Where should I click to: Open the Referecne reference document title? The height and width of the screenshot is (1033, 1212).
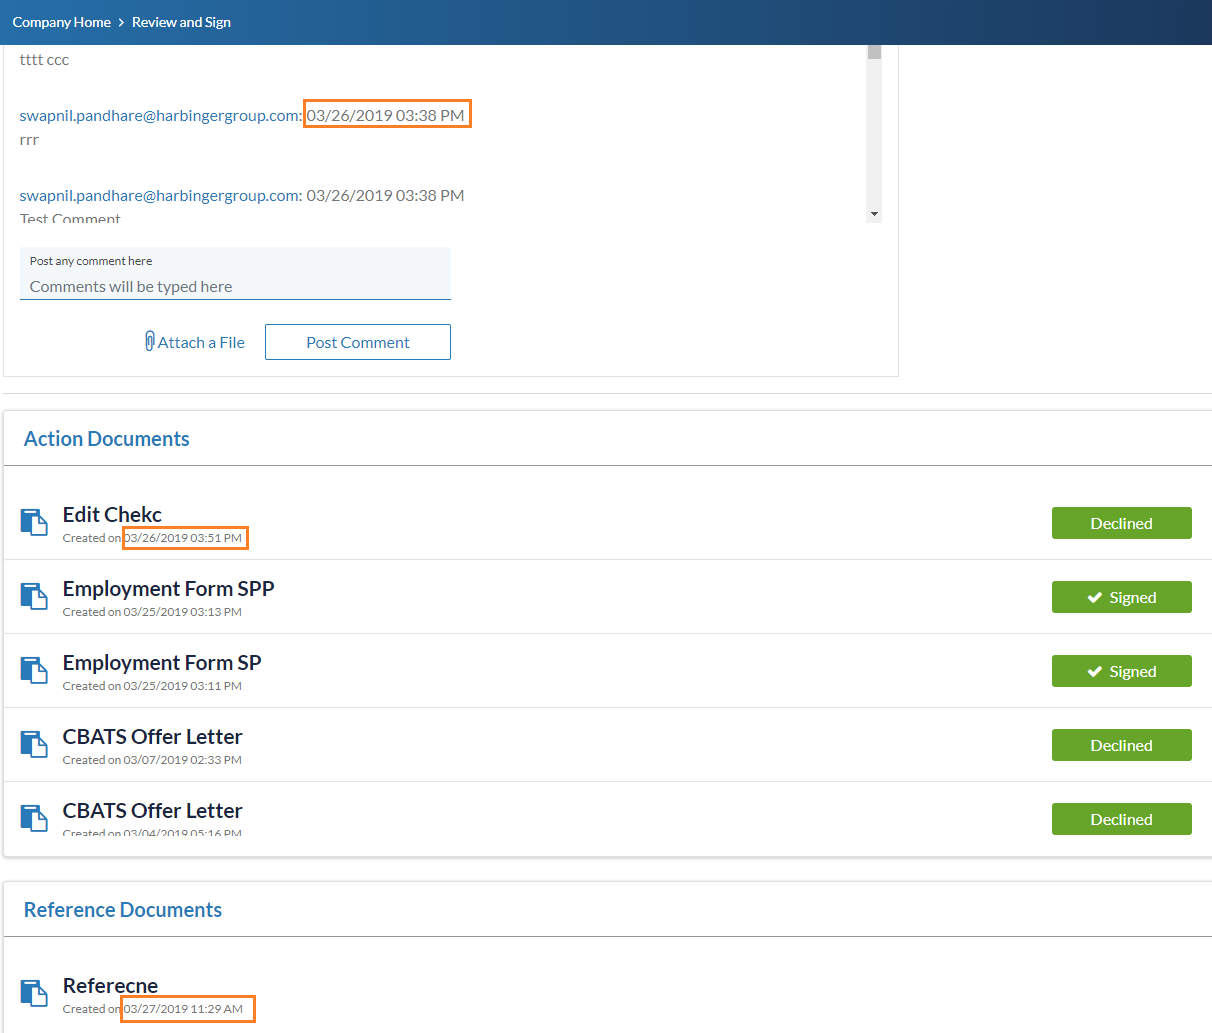click(x=110, y=985)
